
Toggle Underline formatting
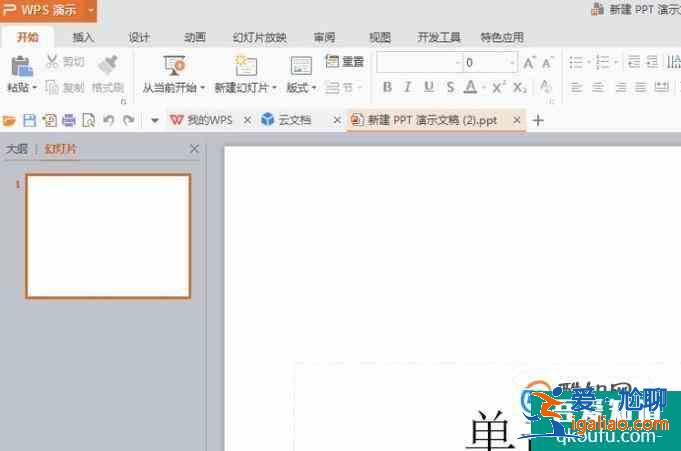click(x=429, y=87)
